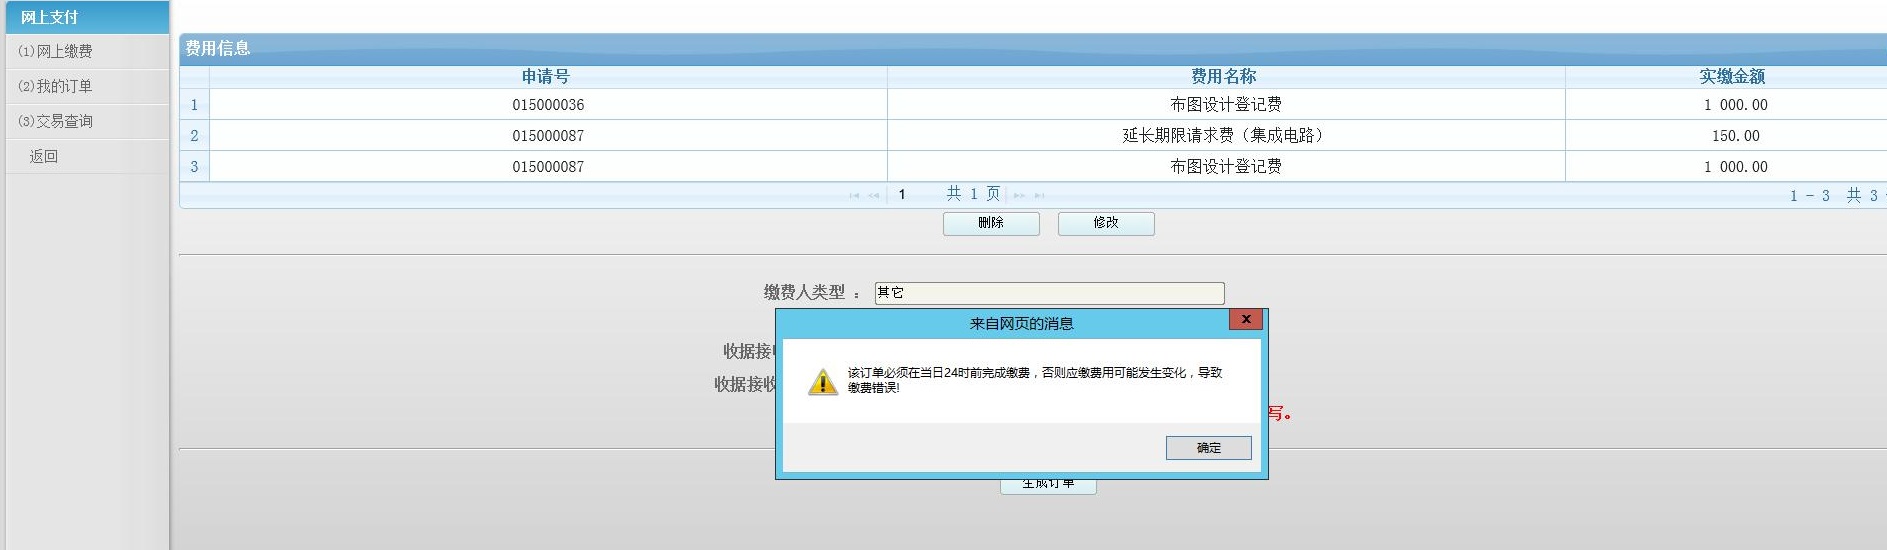Click the previous page pagination icon
The image size is (1887, 550).
(874, 196)
